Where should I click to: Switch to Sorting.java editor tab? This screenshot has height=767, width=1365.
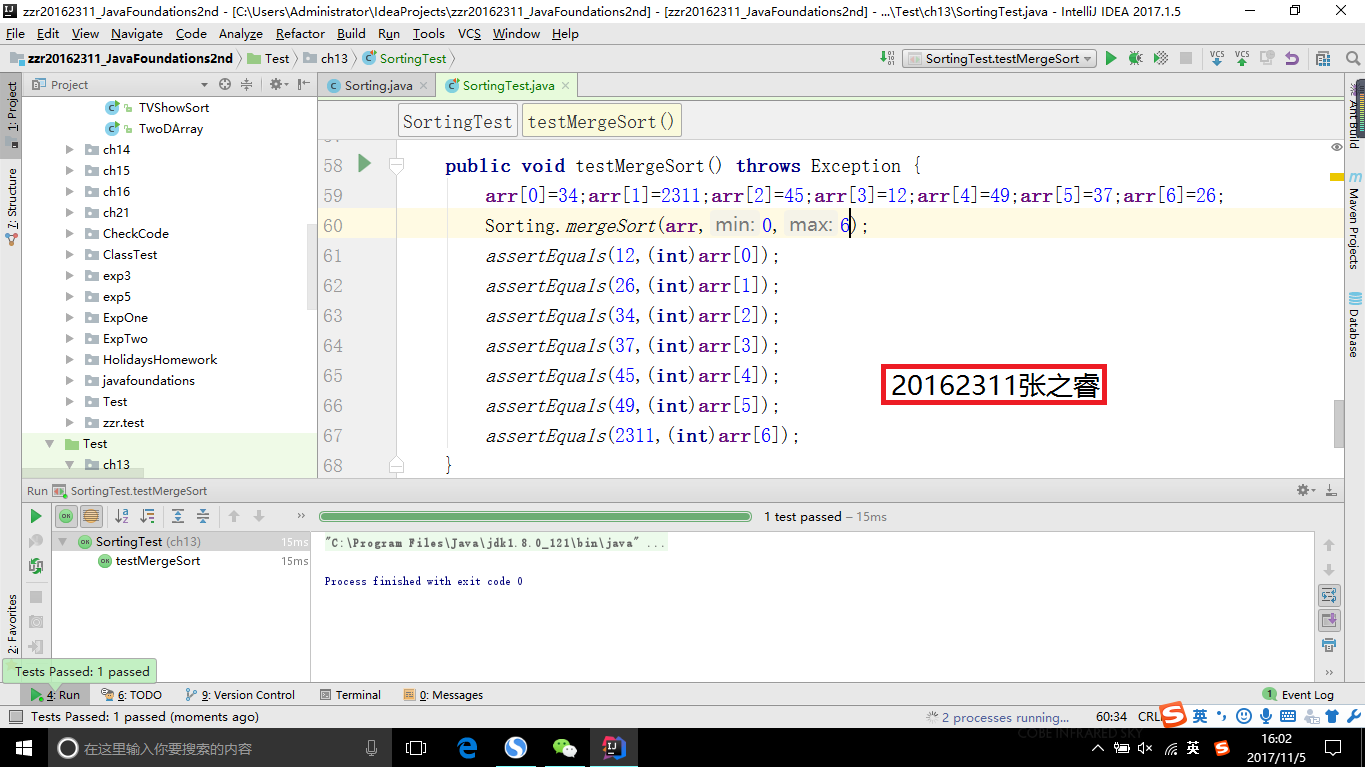[x=376, y=86]
